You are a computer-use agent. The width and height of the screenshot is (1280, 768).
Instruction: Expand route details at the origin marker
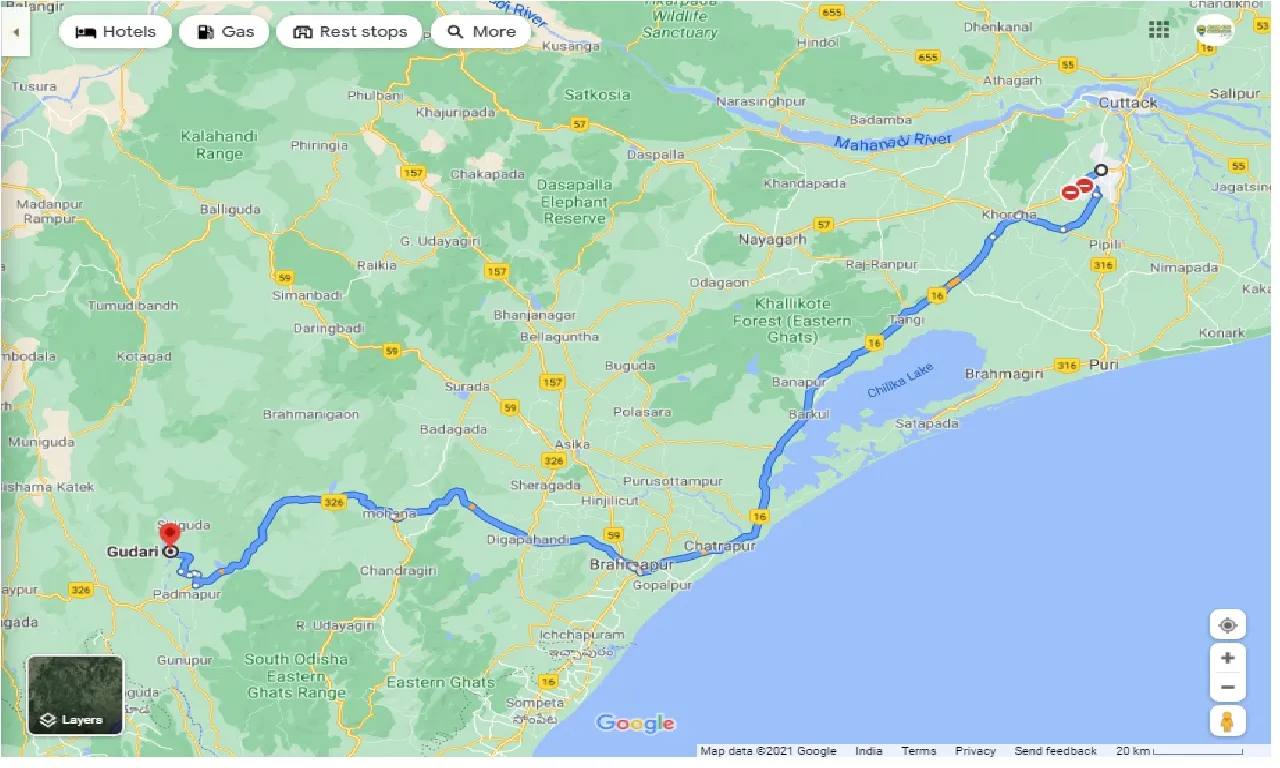pos(1100,171)
